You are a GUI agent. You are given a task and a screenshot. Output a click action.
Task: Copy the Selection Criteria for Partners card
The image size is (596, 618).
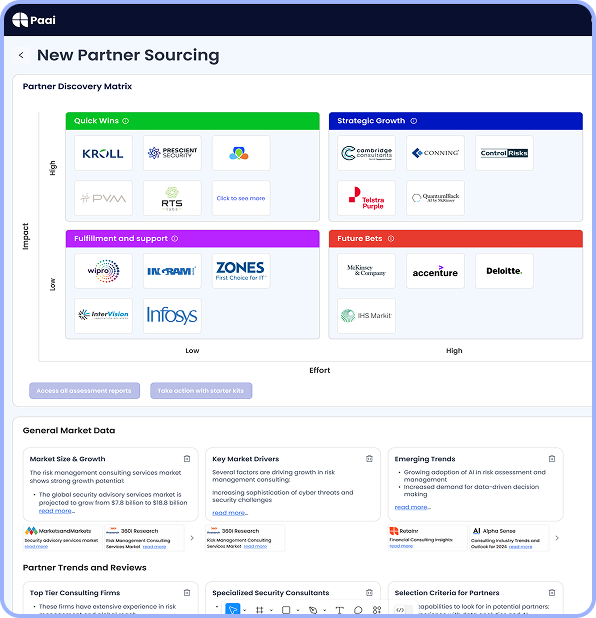coord(552,593)
